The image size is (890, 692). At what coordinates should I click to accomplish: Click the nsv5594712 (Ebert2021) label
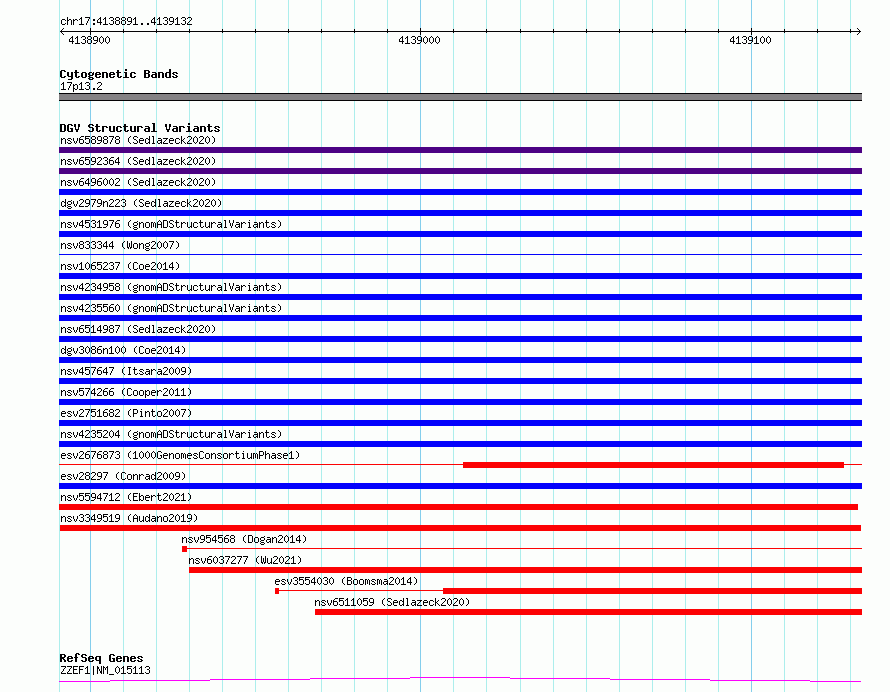(126, 497)
